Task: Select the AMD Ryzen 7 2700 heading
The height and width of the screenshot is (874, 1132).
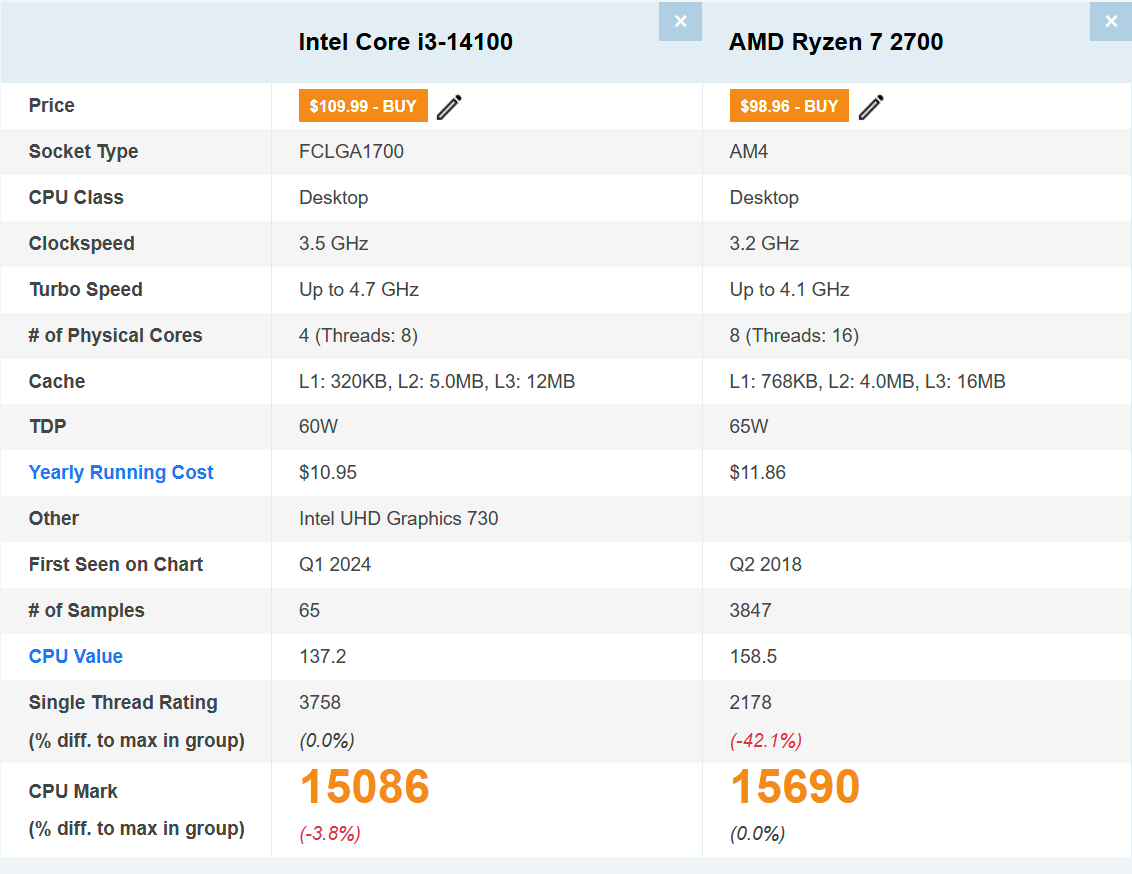Action: (x=836, y=42)
